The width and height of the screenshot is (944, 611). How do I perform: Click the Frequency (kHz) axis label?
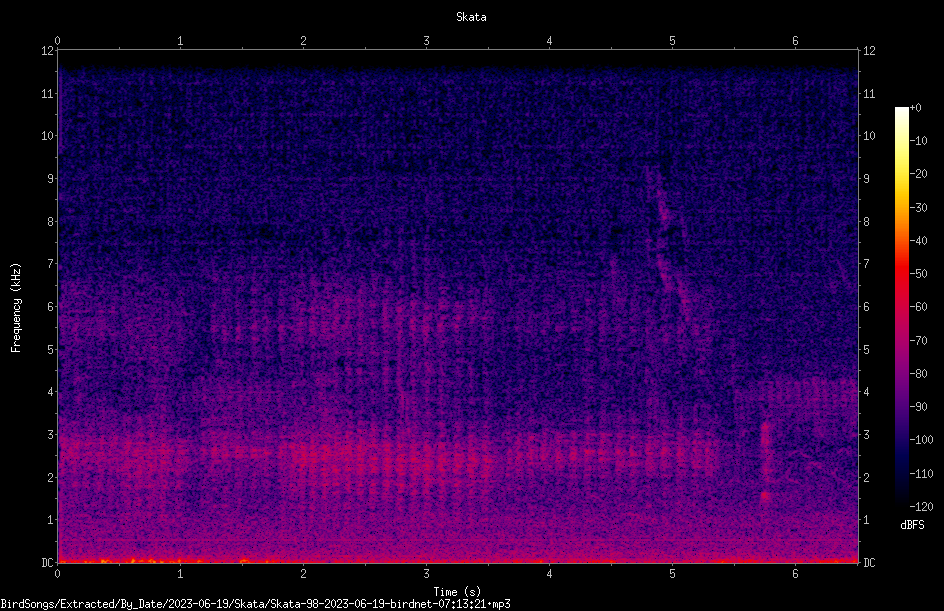[x=16, y=308]
